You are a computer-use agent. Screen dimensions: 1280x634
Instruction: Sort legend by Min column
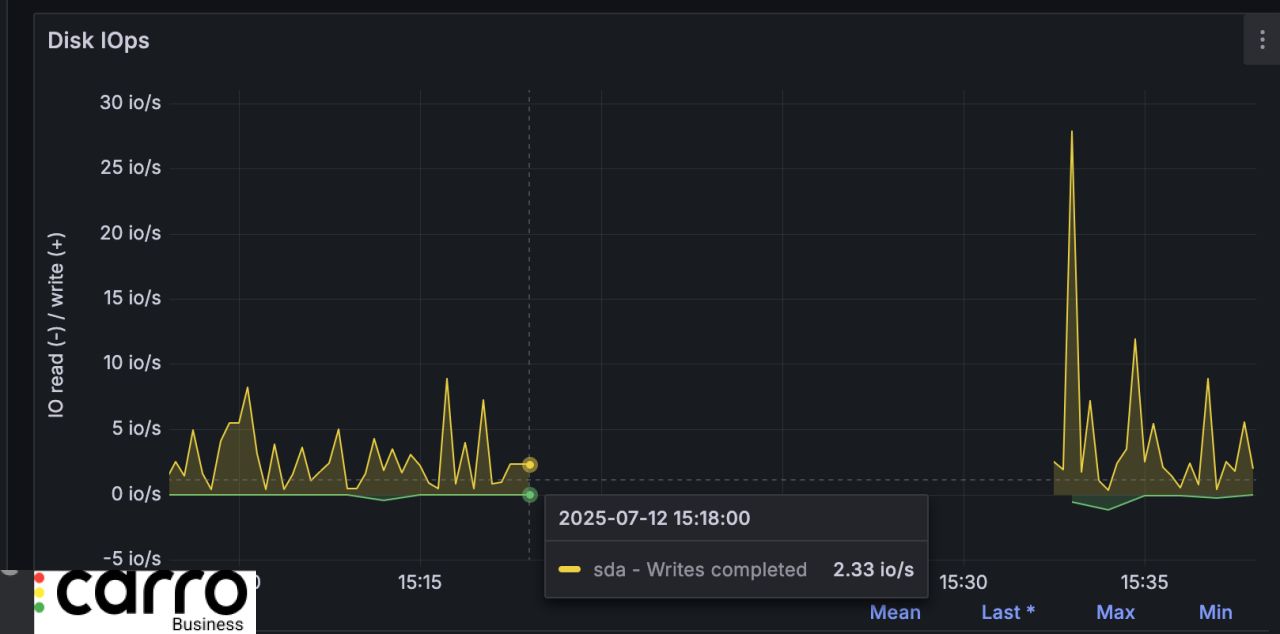point(1215,612)
